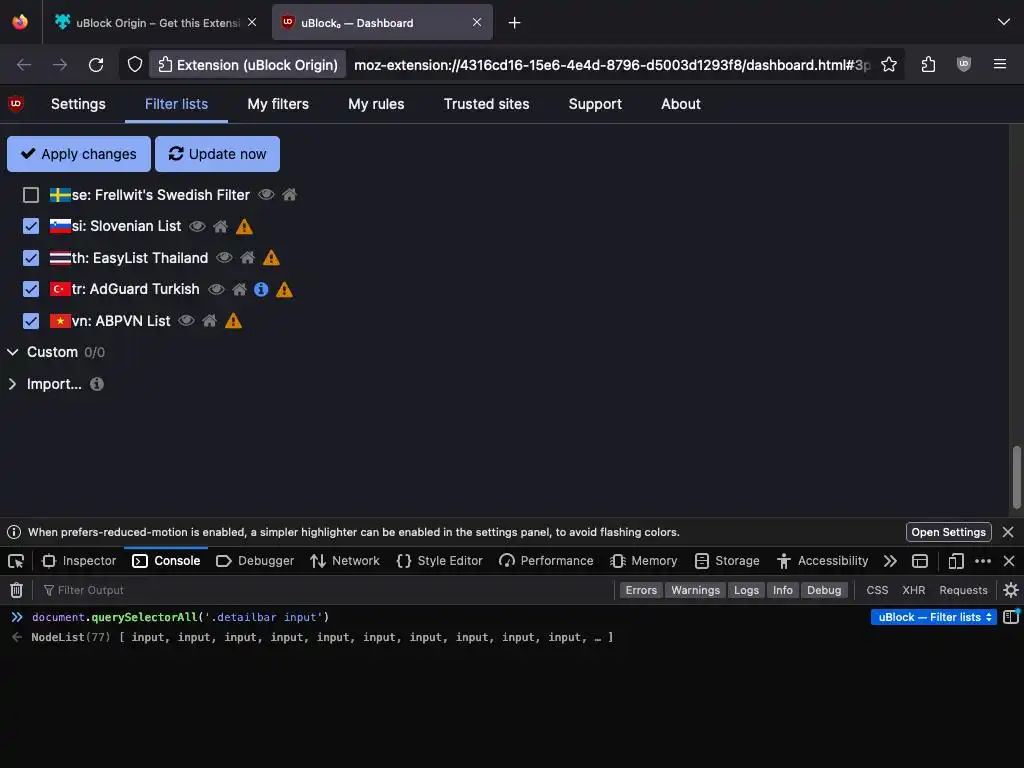The width and height of the screenshot is (1024, 768).
Task: View EasyList Thailand content via eye icon
Action: click(x=224, y=258)
